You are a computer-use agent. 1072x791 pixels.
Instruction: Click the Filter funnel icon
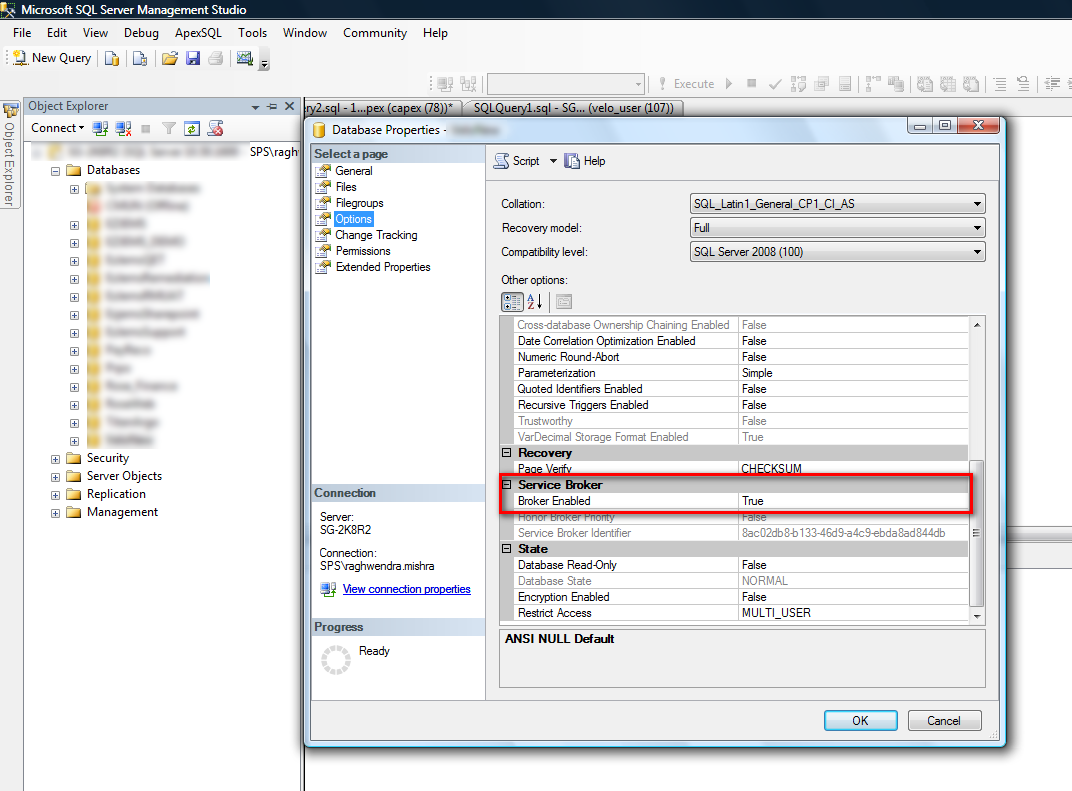(169, 128)
